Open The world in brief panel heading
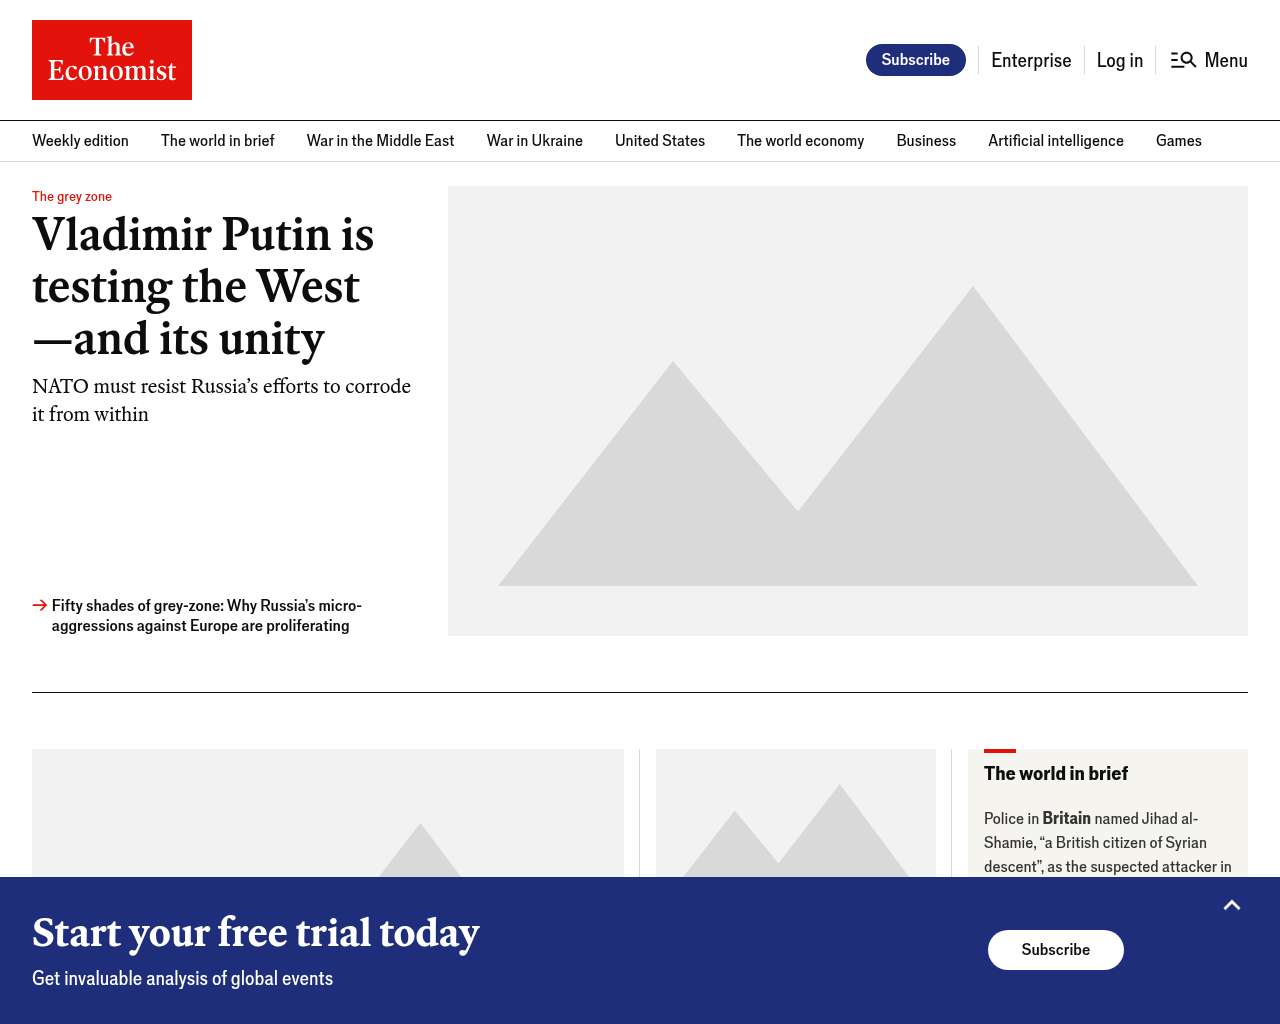 [x=1055, y=773]
